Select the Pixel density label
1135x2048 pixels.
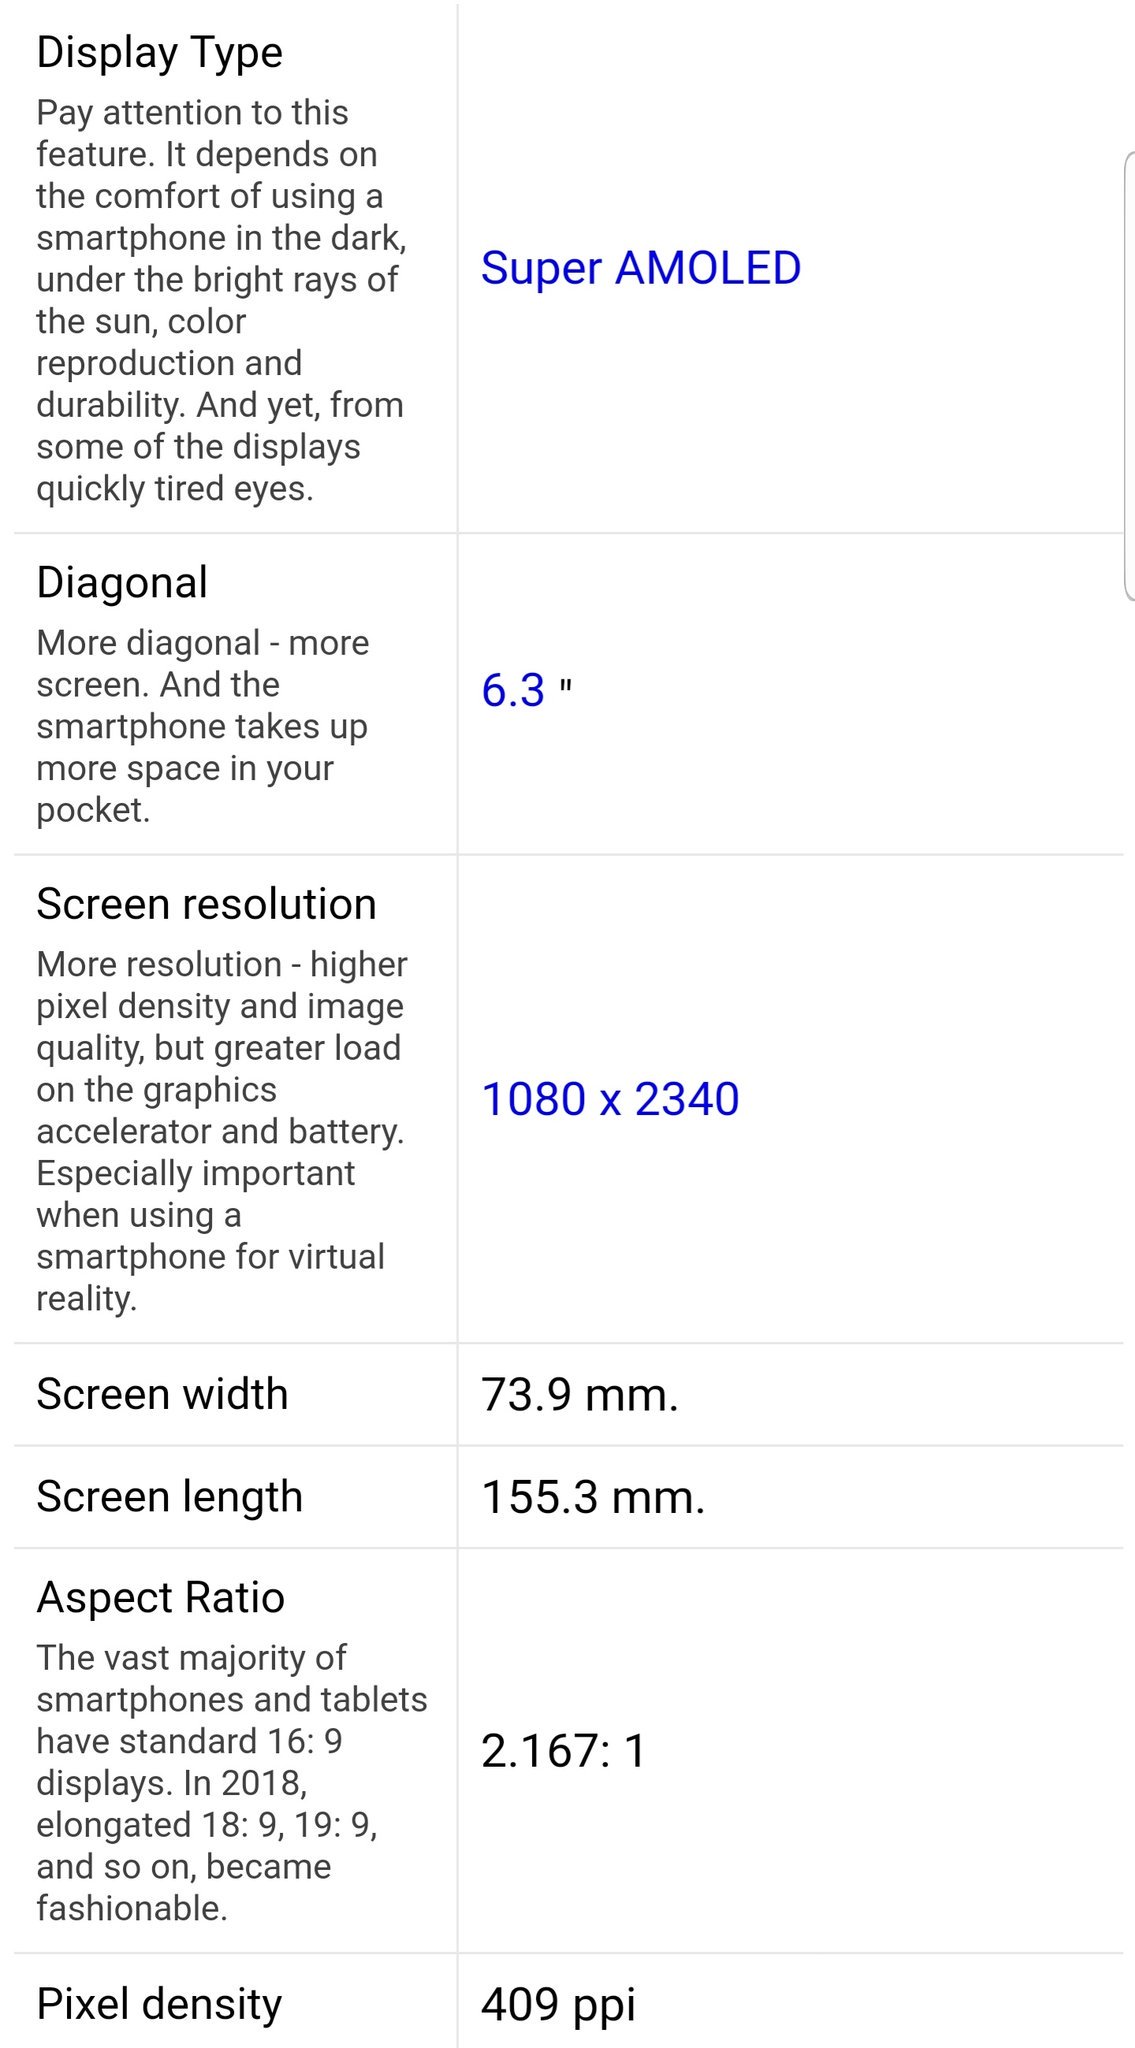click(159, 2003)
